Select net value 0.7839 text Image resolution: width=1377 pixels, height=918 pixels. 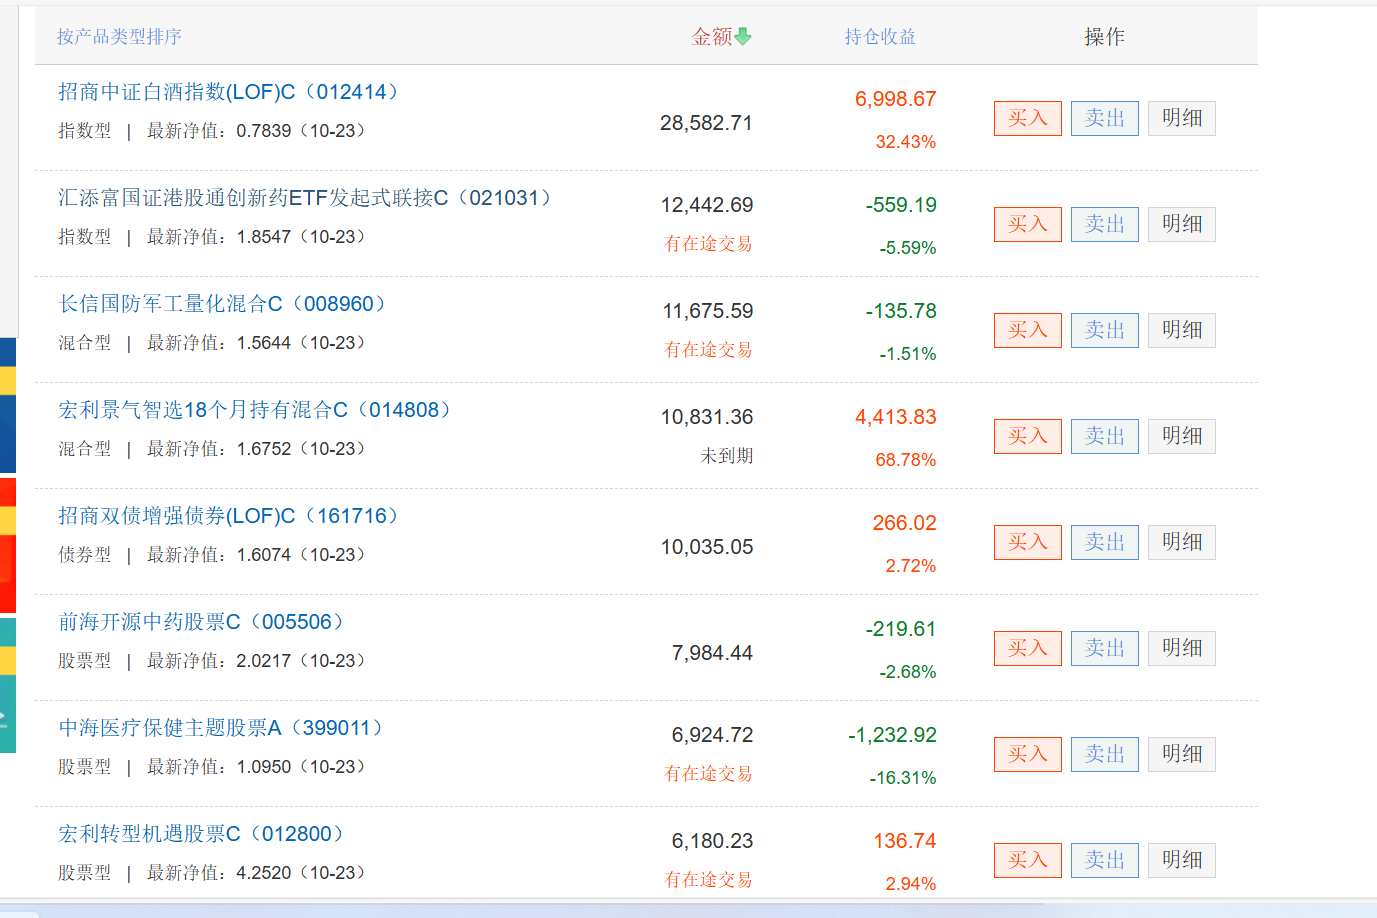264,131
